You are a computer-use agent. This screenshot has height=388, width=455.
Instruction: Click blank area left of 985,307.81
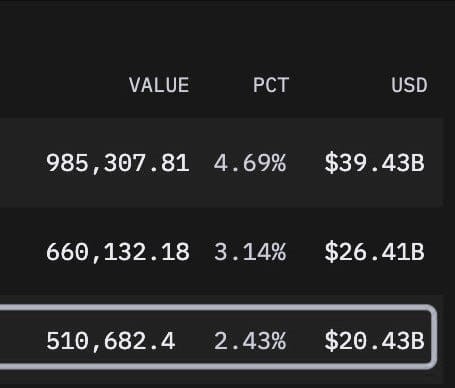[22, 163]
